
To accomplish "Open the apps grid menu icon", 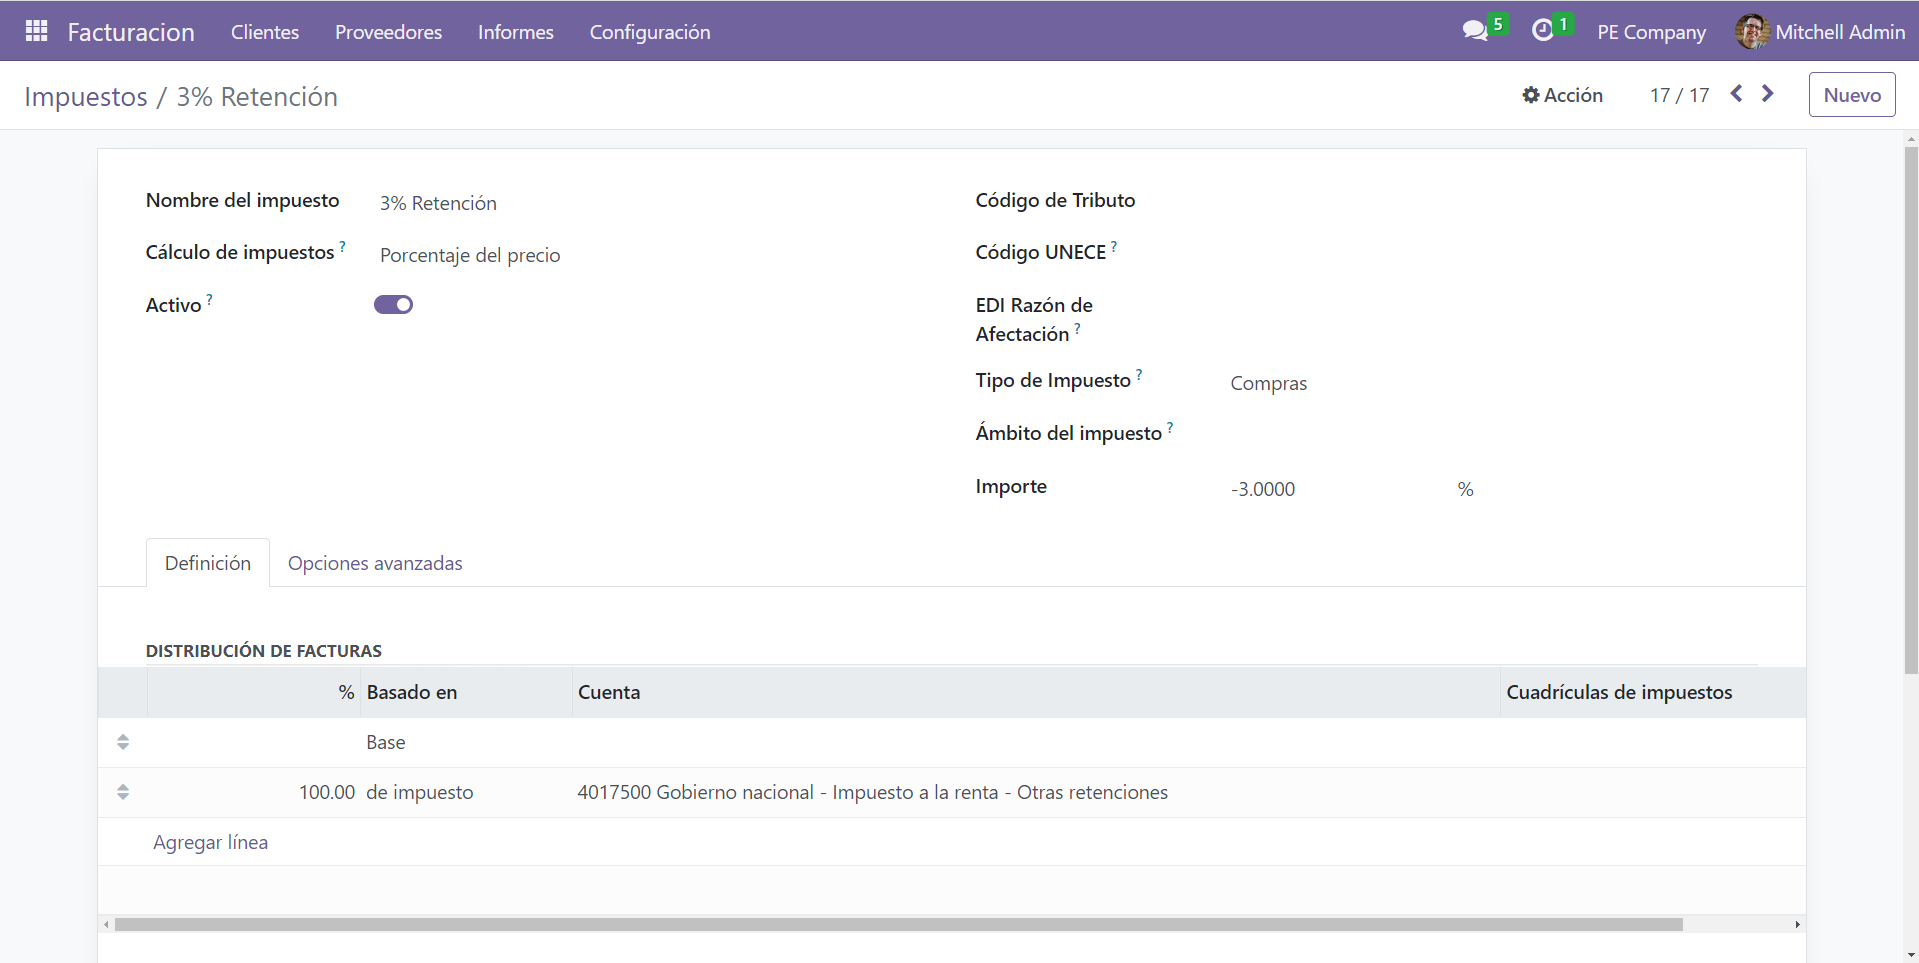I will click(x=36, y=31).
